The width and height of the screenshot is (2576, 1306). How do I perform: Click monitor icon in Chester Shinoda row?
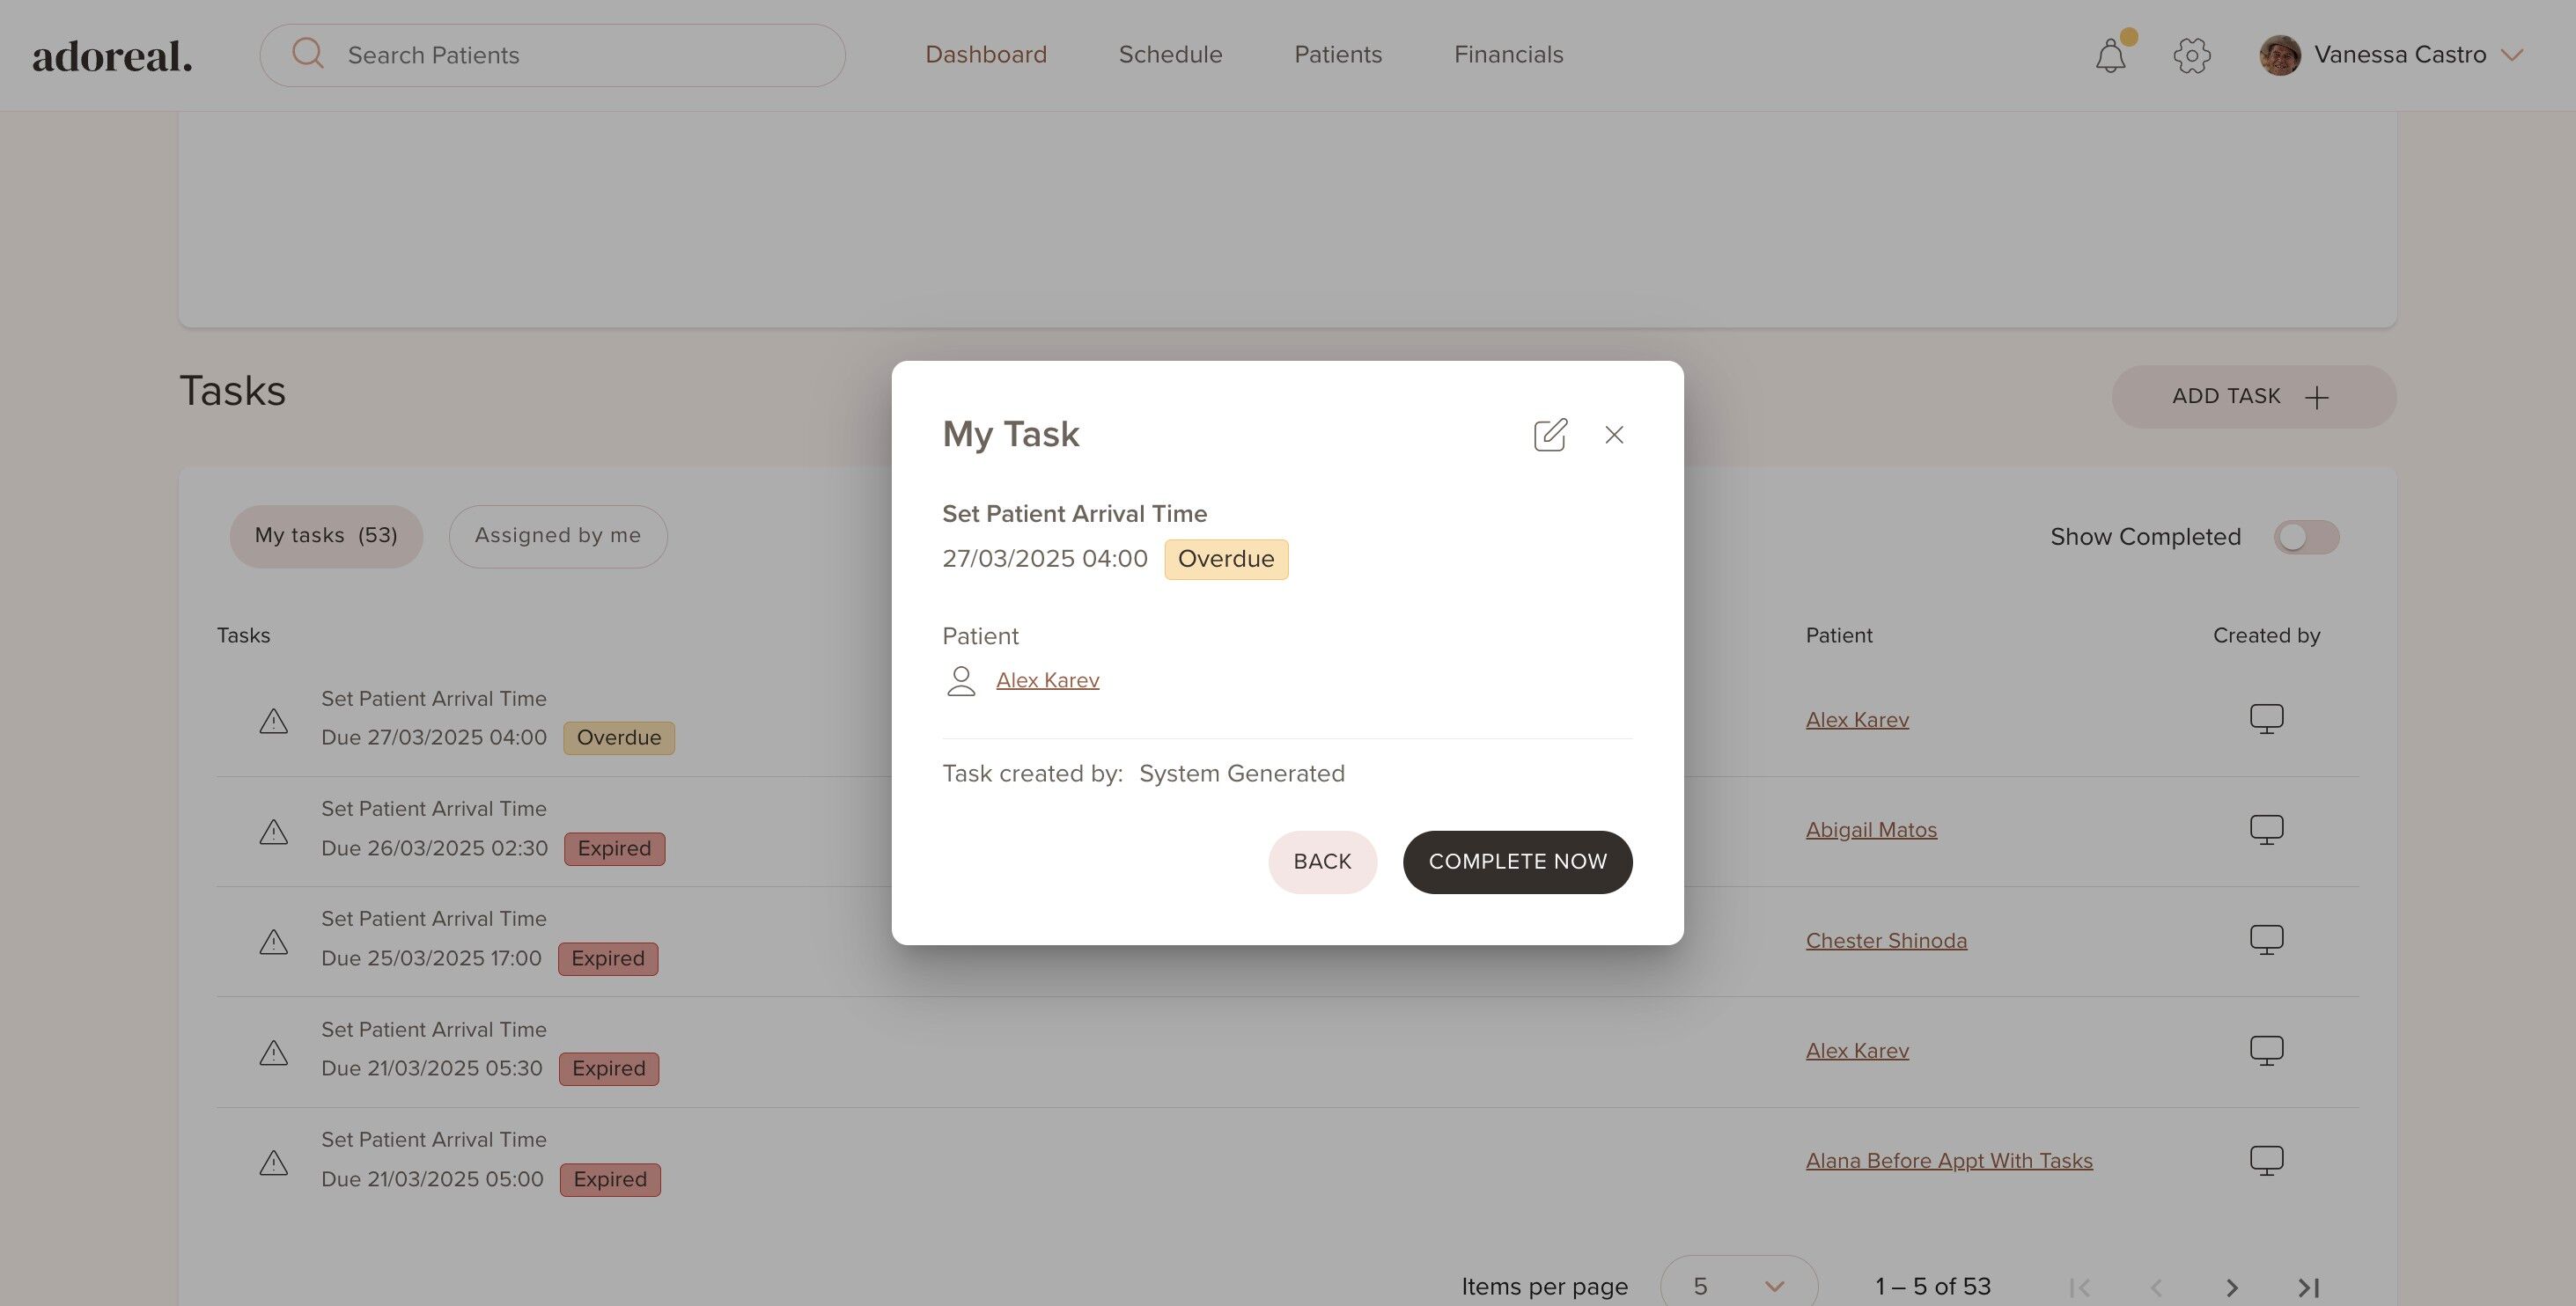[2266, 940]
